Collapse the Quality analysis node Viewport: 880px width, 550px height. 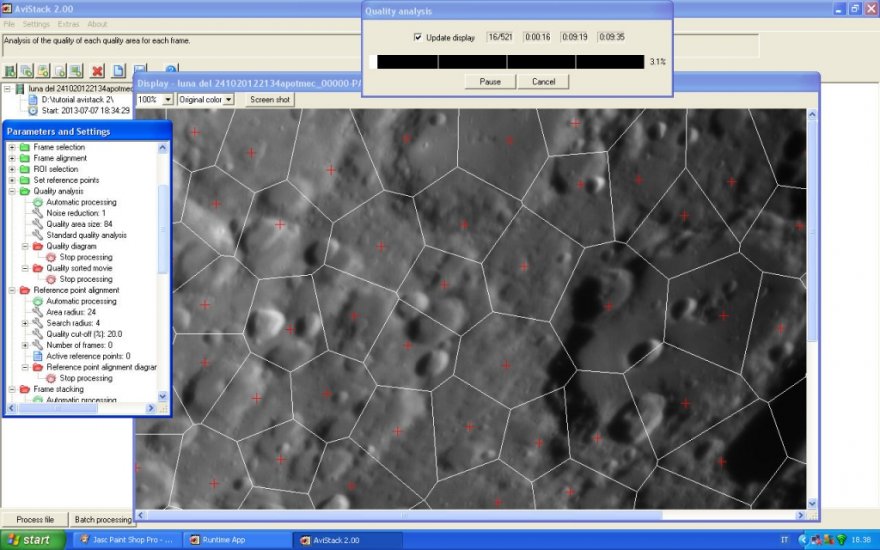click(x=12, y=191)
